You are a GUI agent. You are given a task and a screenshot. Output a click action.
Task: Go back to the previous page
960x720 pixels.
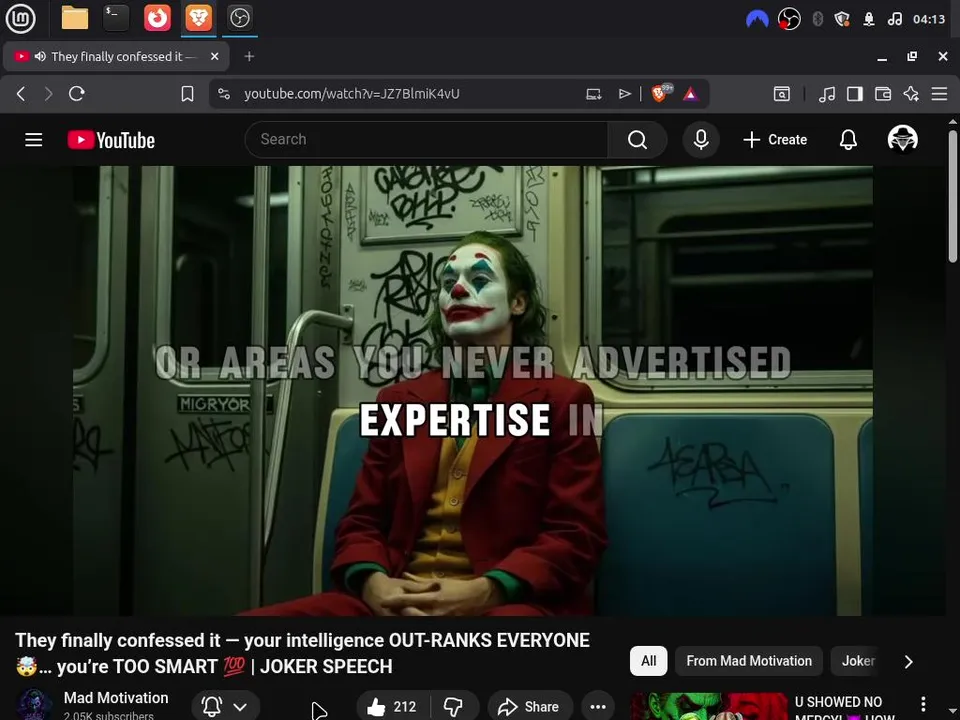[x=21, y=94]
